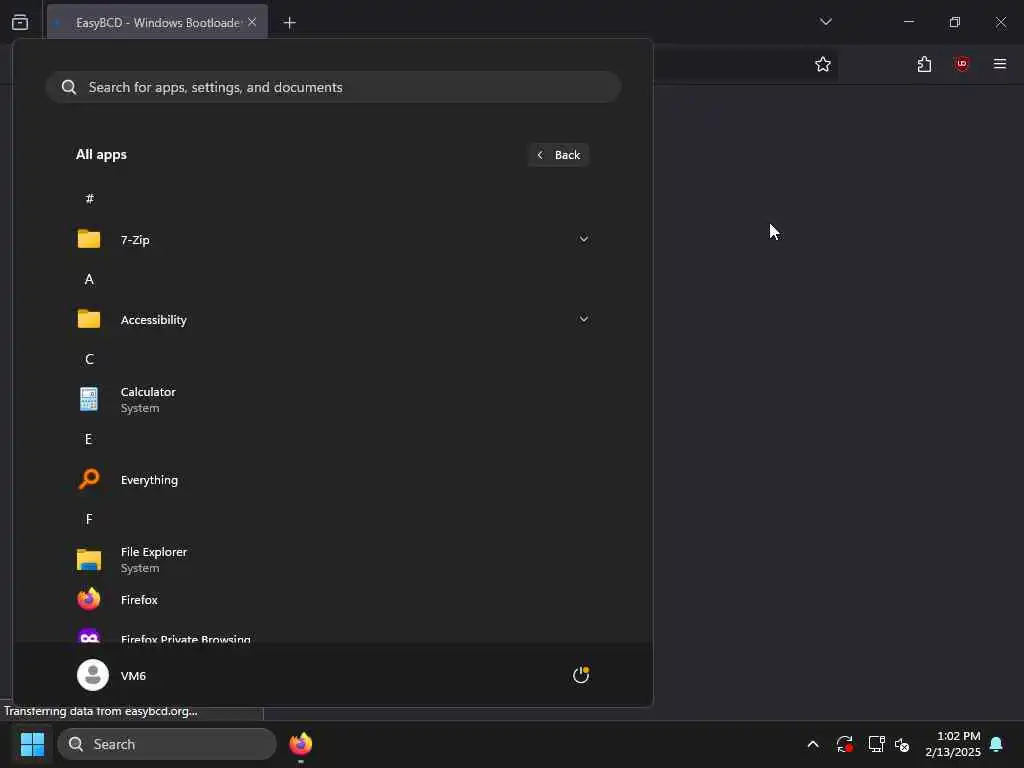Expand the 7-Zip folder chevron

[x=583, y=239]
